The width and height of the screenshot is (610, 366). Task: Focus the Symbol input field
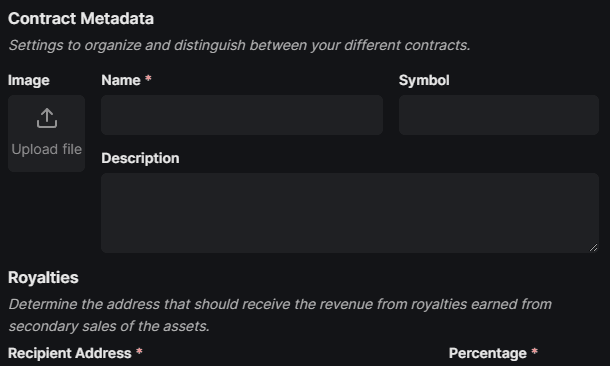tap(499, 115)
